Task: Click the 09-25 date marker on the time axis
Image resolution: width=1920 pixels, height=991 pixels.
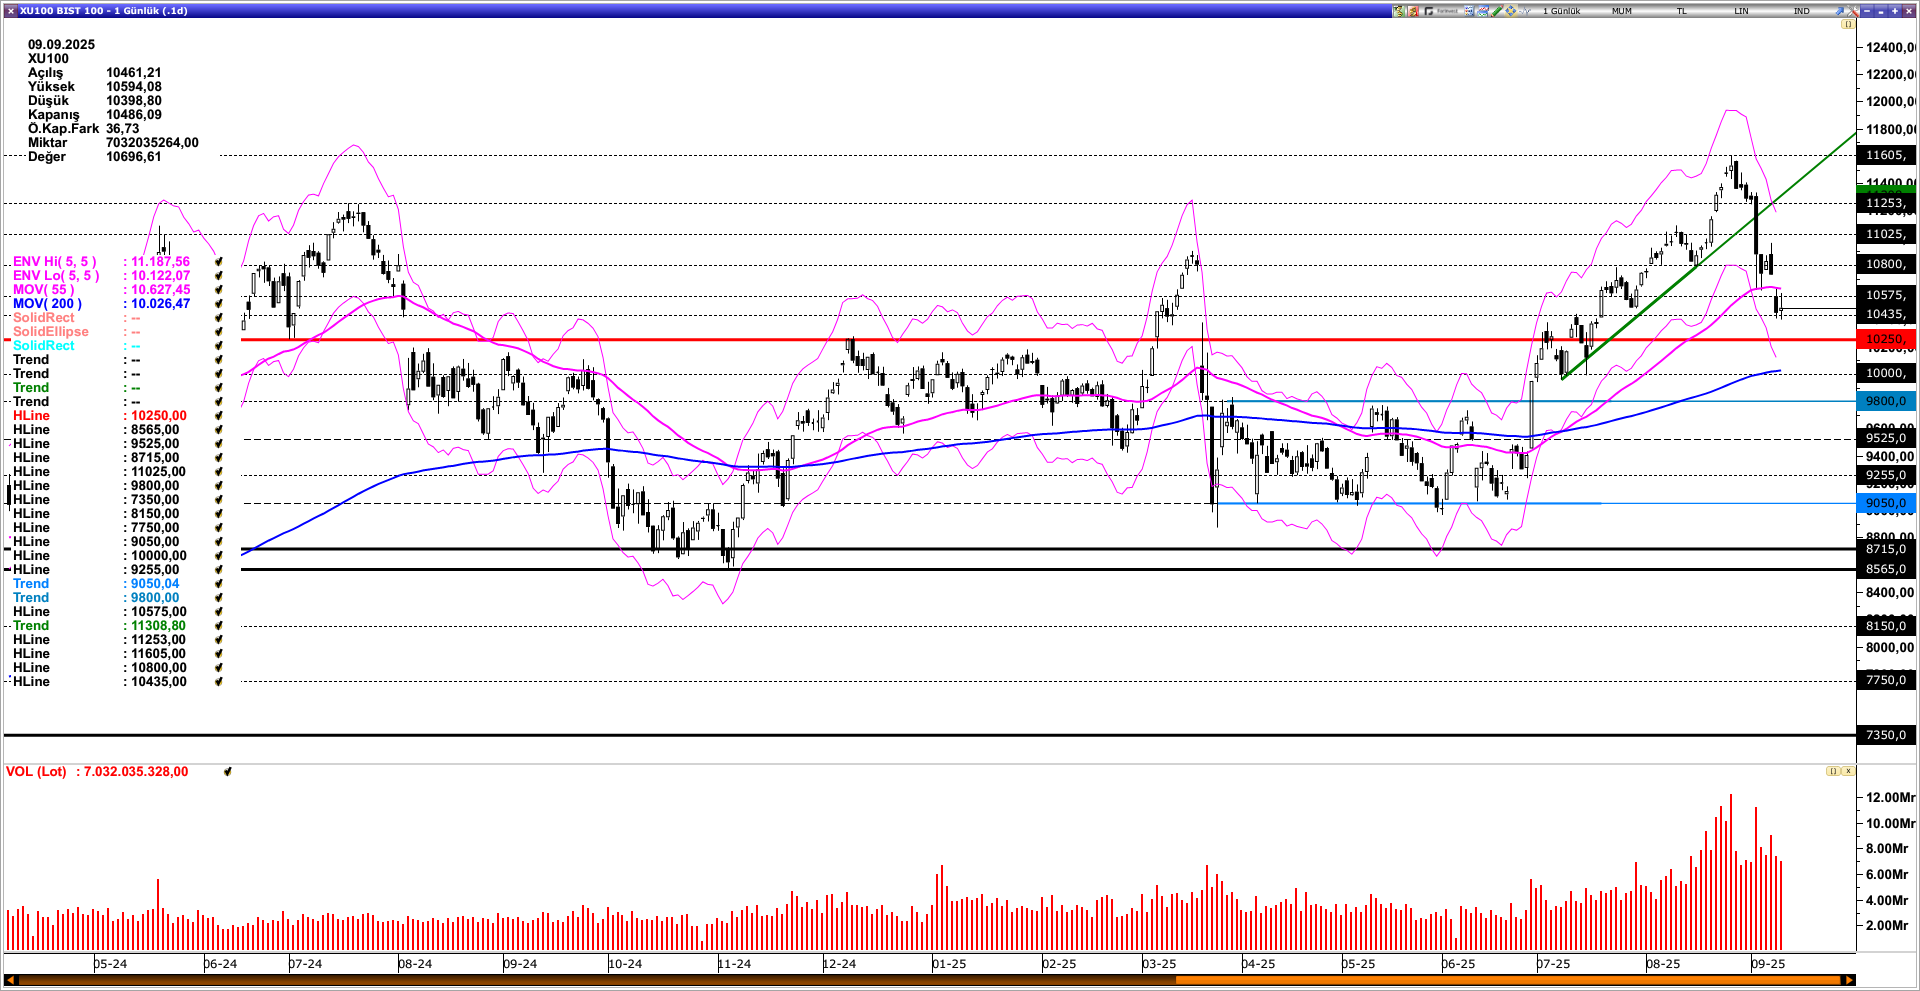Action: click(x=1768, y=964)
